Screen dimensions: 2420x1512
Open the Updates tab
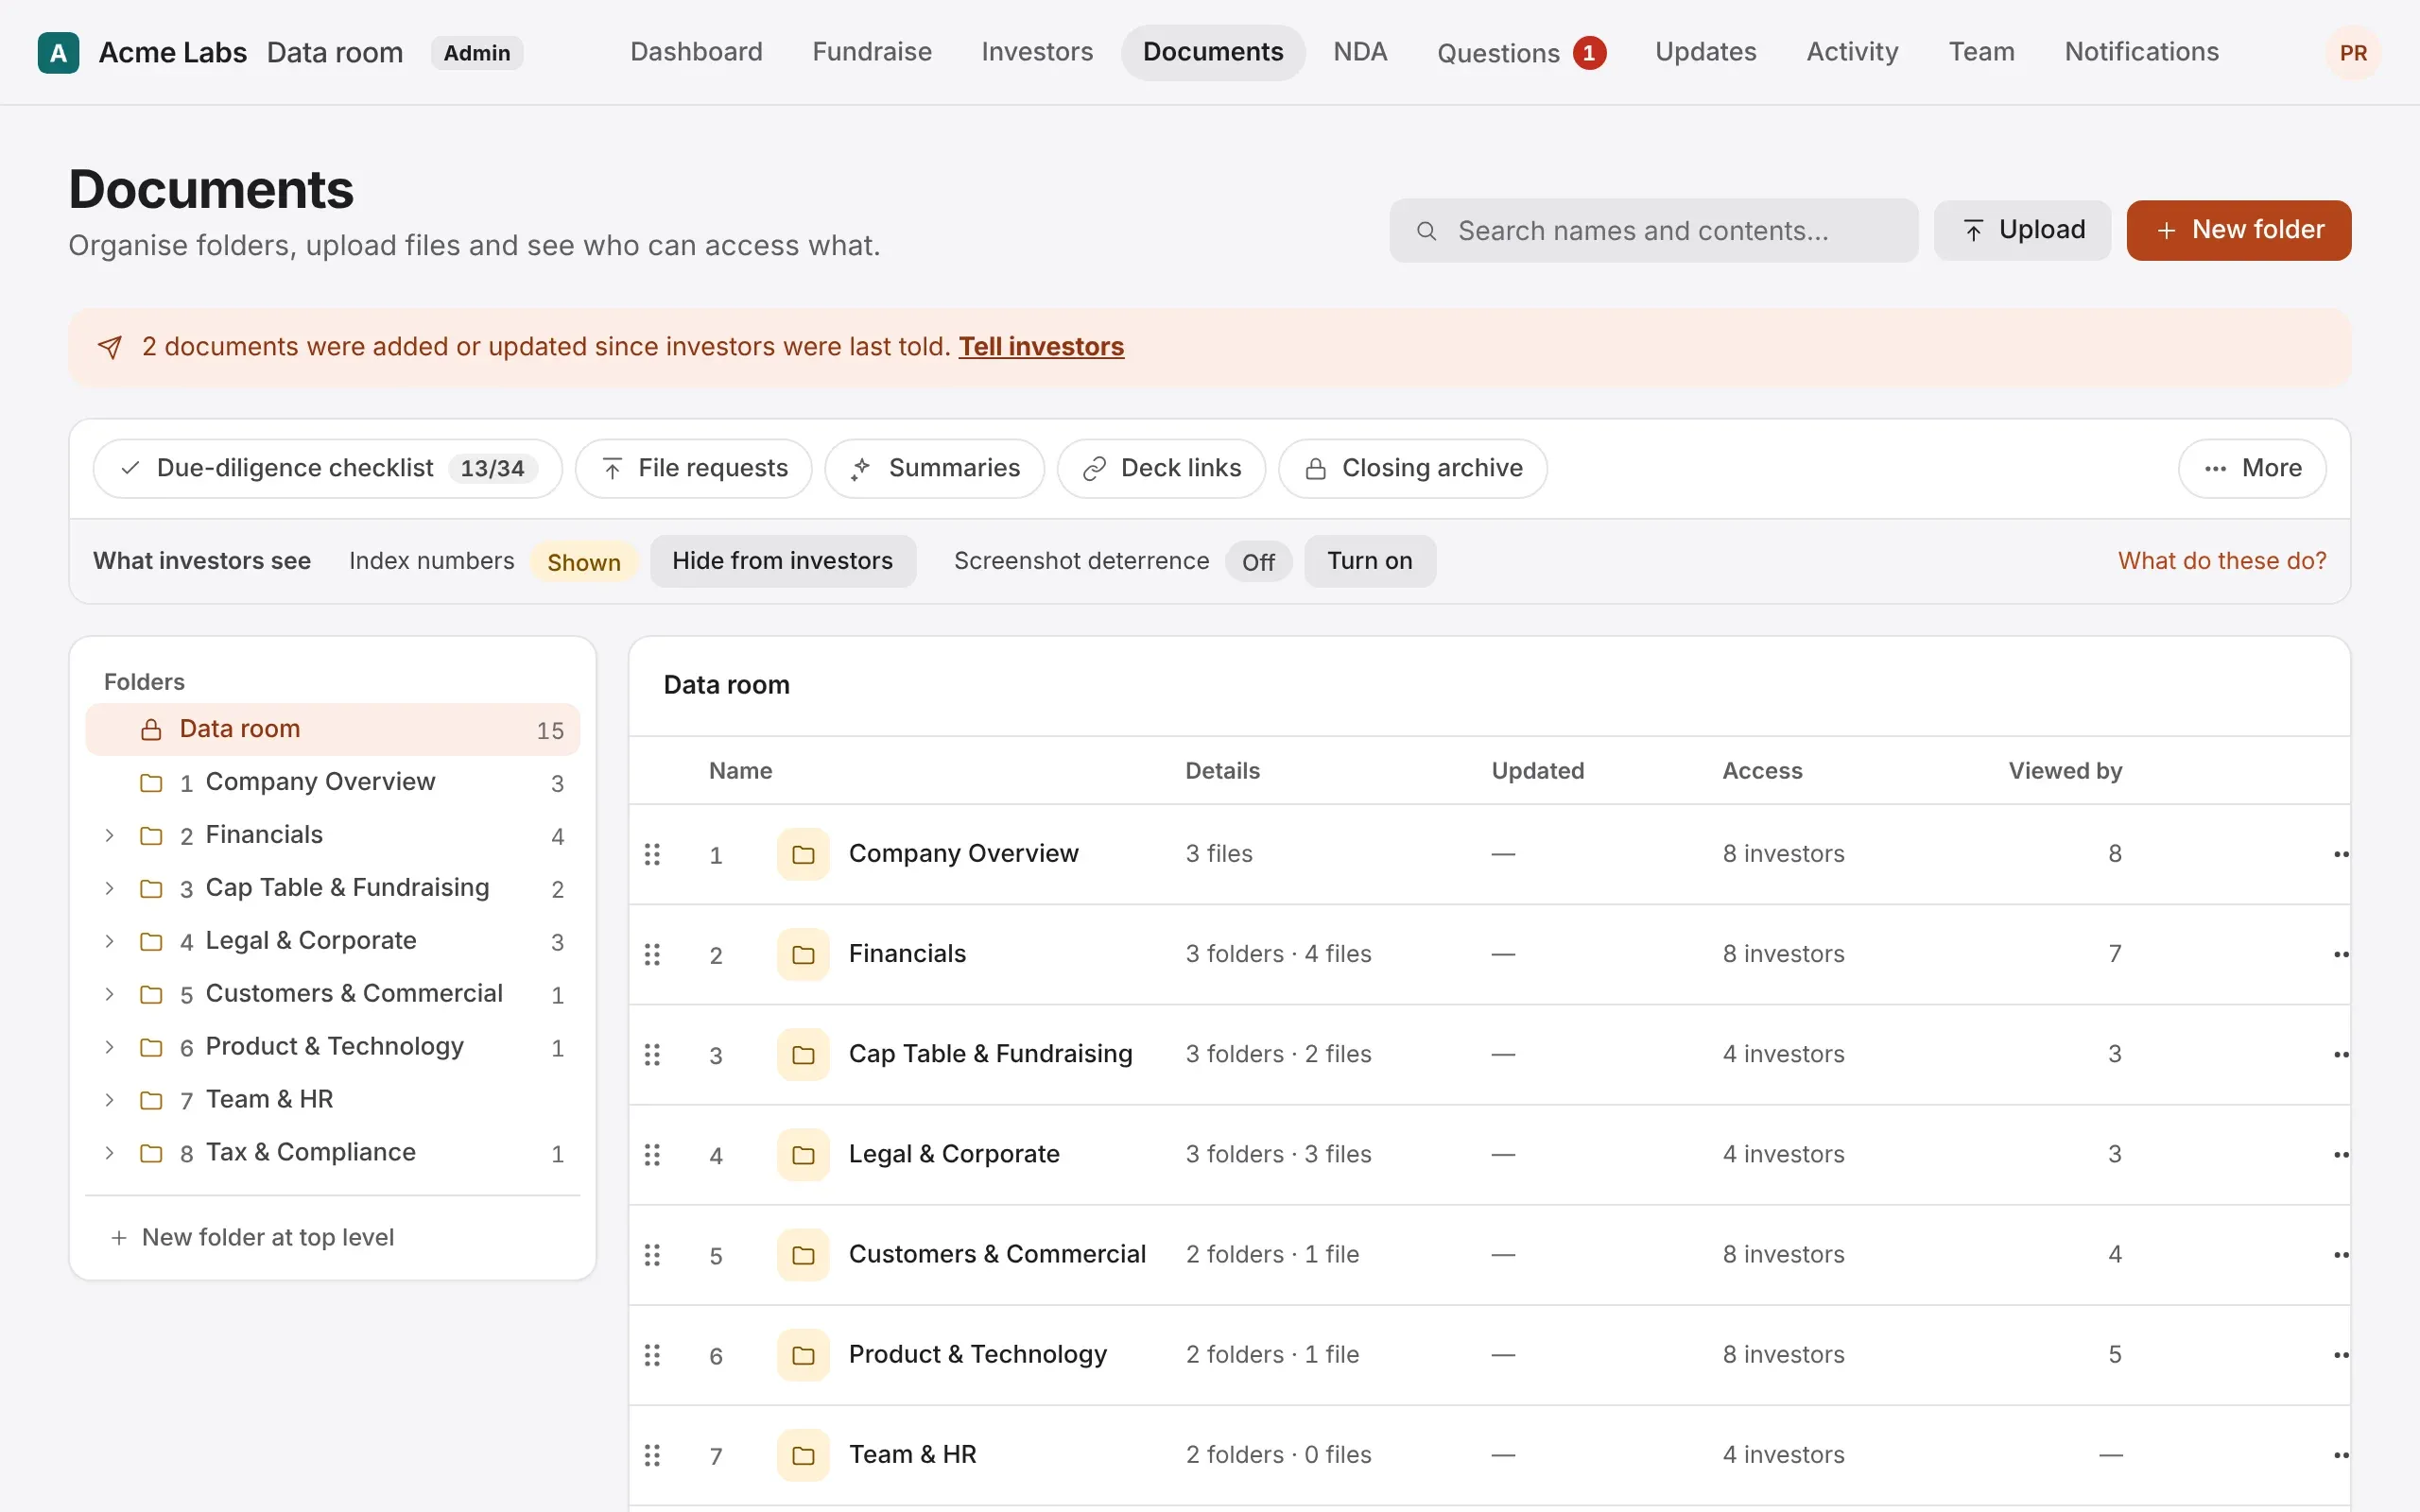1705,52
